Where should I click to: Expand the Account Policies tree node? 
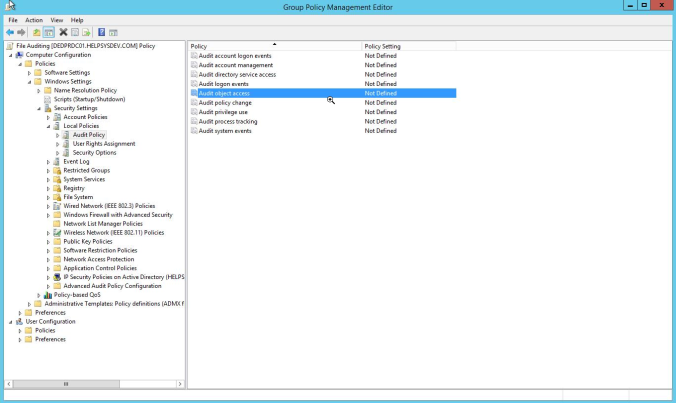(x=48, y=117)
